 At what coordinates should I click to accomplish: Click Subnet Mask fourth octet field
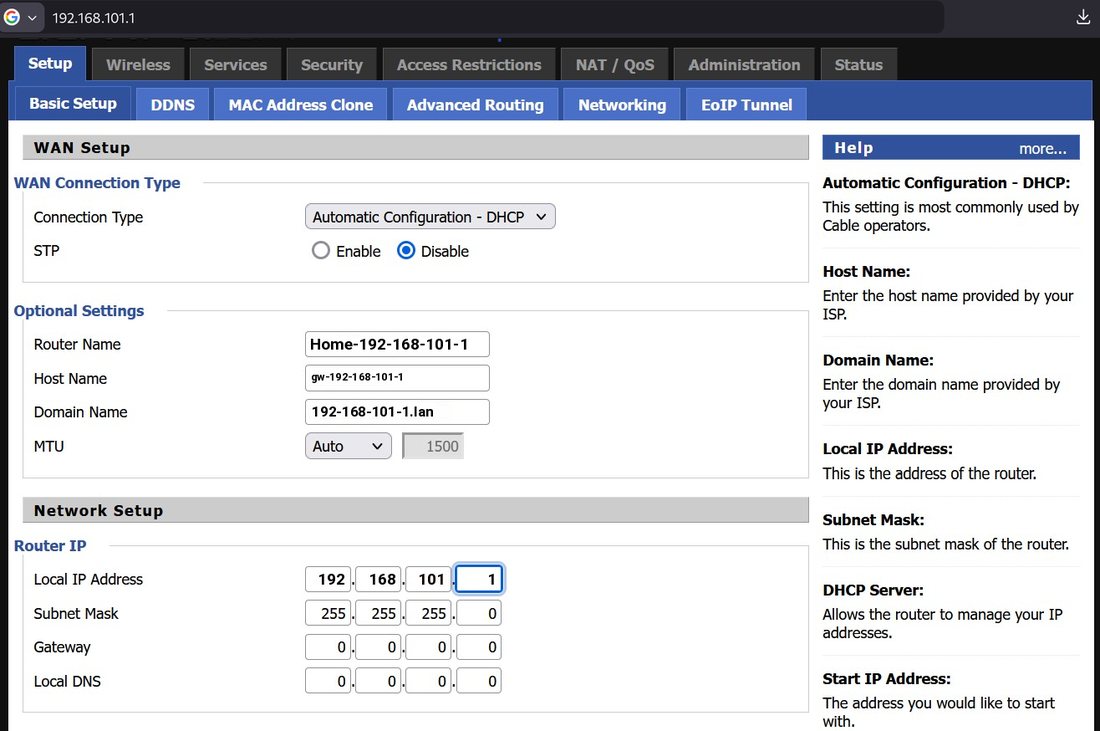pos(478,614)
